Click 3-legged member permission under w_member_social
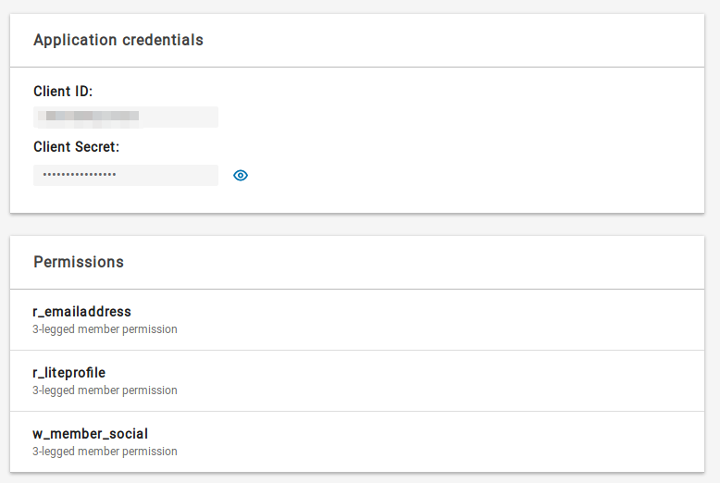This screenshot has width=720, height=483. (105, 451)
